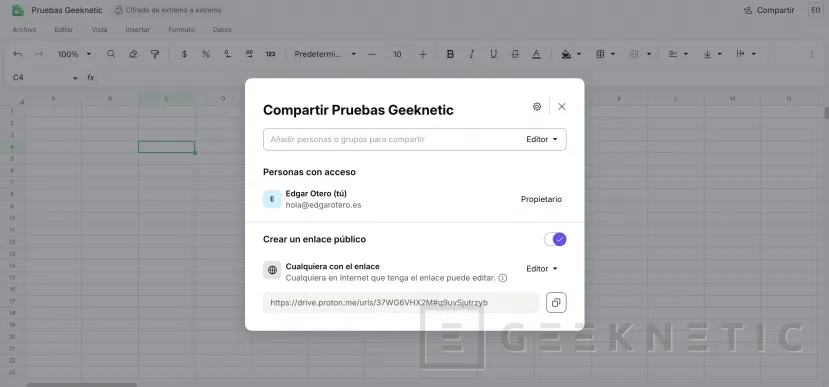Click the fx formula icon
Image resolution: width=829 pixels, height=387 pixels.
(90, 78)
